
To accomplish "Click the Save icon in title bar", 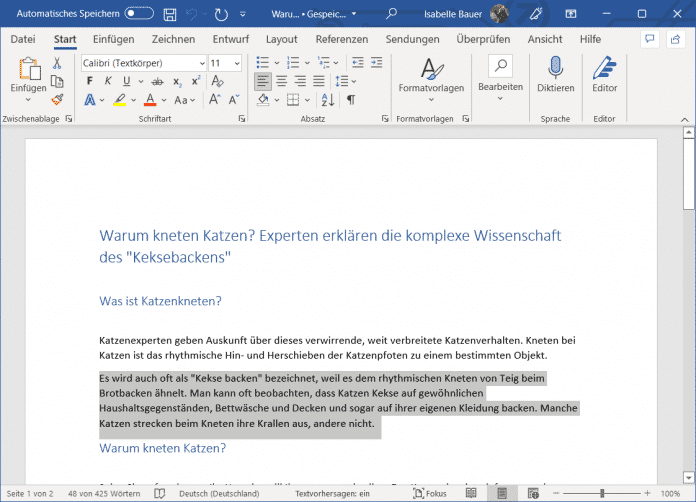I will point(170,14).
